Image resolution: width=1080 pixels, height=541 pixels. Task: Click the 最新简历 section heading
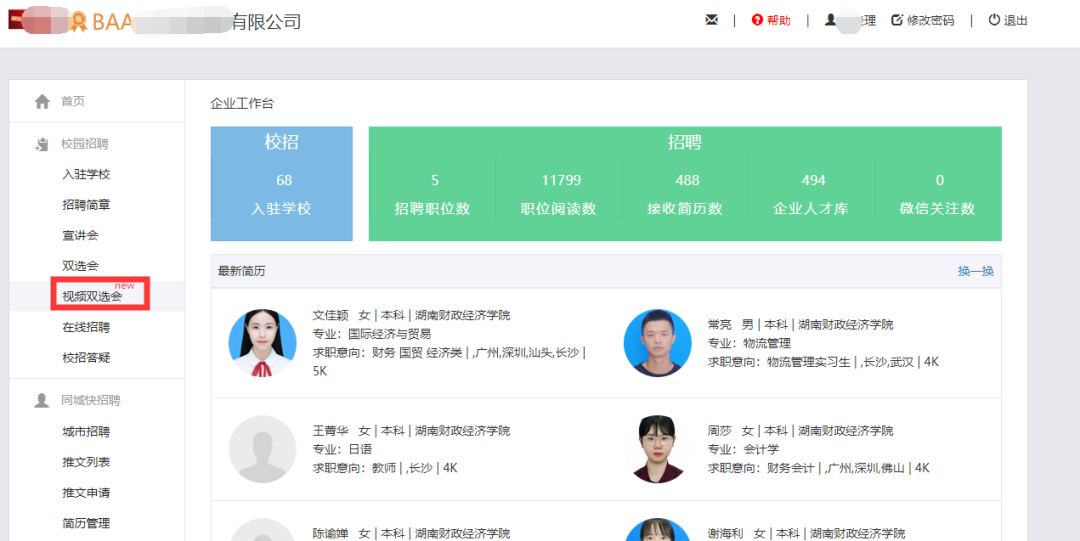[242, 272]
